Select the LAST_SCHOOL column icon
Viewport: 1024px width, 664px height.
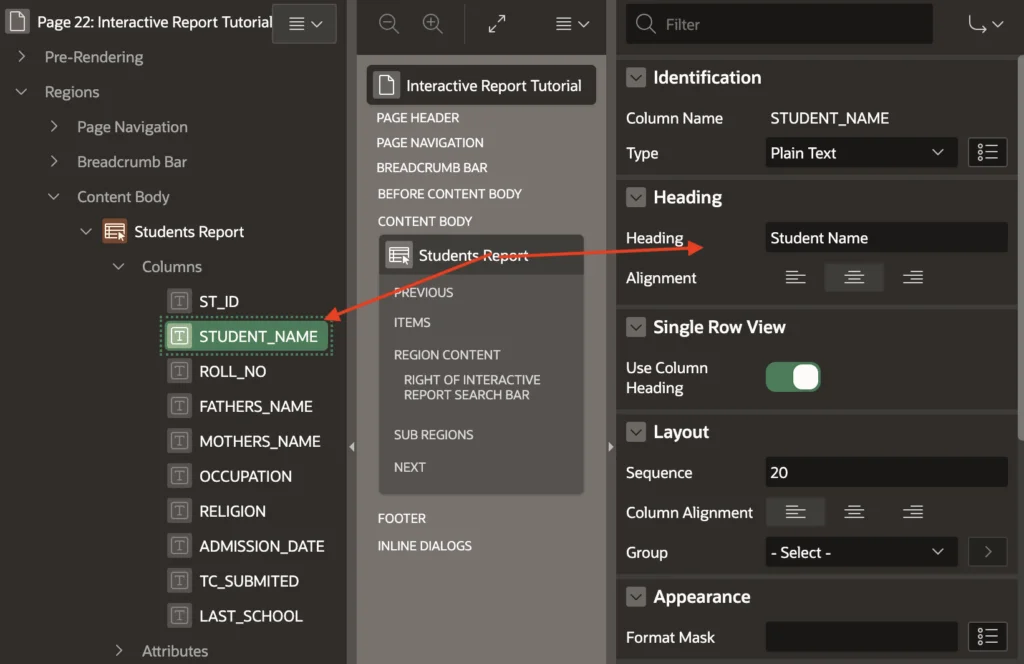pyautogui.click(x=180, y=616)
